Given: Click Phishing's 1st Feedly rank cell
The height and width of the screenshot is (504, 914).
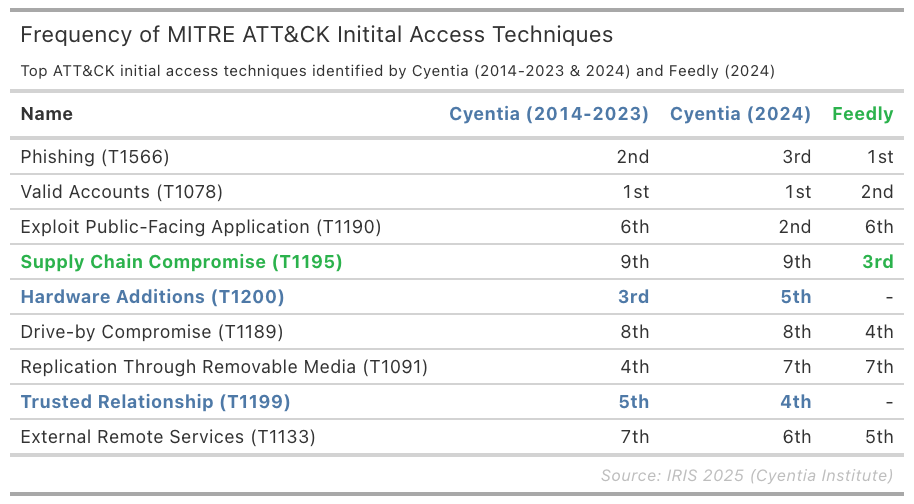Looking at the screenshot, I should coord(879,157).
